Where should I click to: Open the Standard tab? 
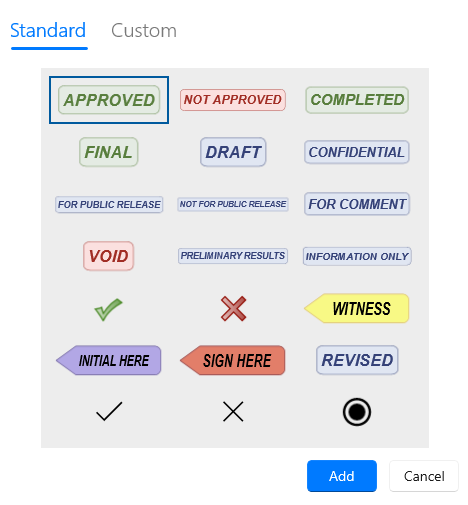click(x=48, y=31)
